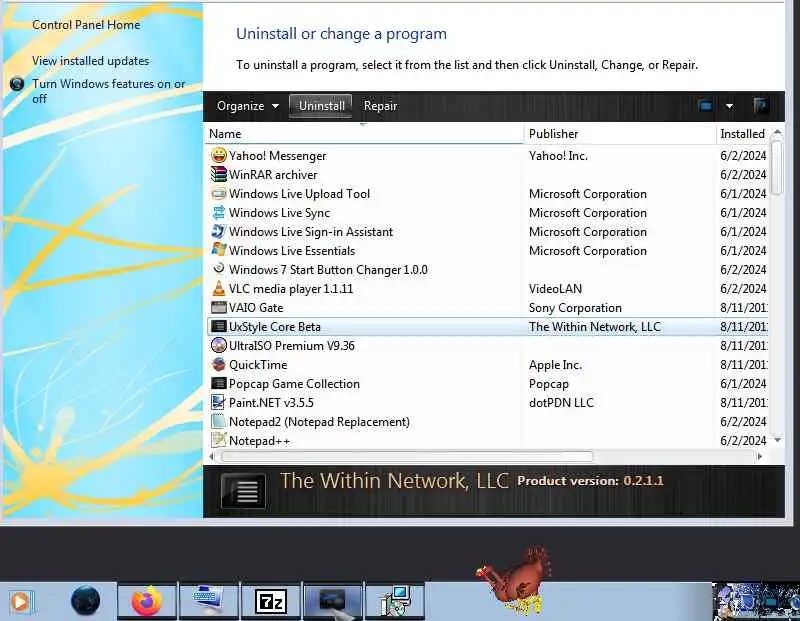
Task: Click Sony Corporation publisher cell
Action: tap(575, 308)
